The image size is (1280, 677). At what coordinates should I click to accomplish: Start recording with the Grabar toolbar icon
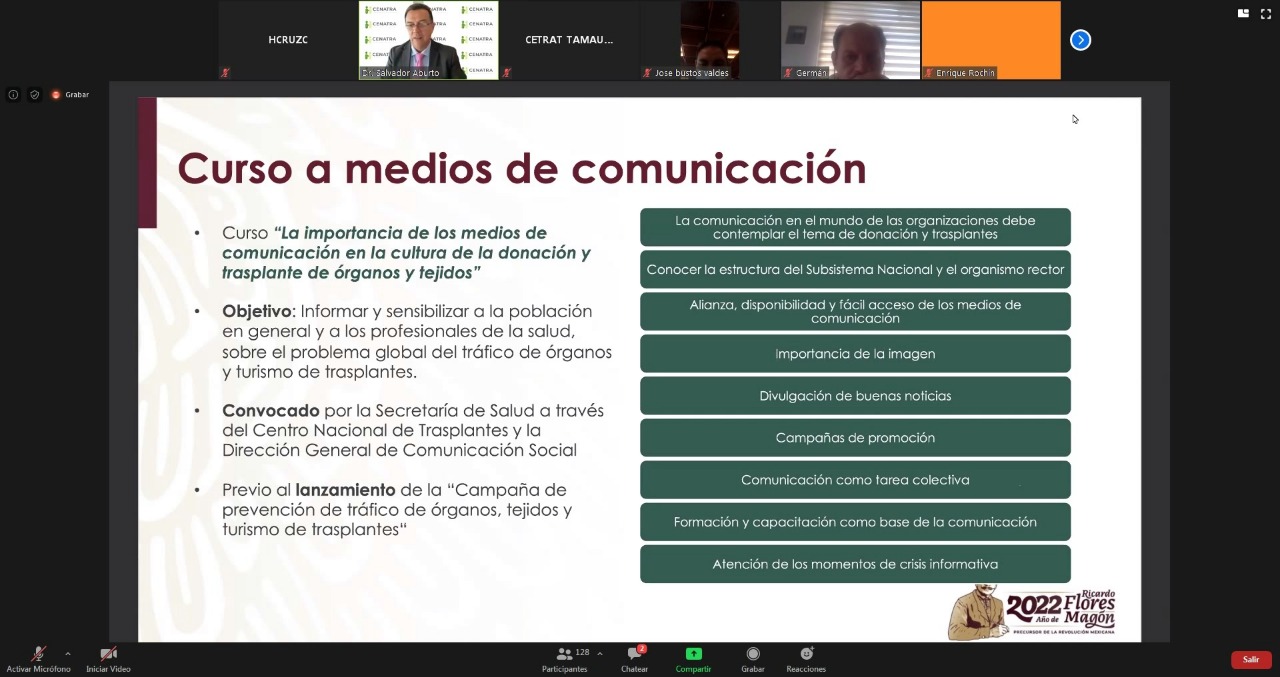(752, 654)
